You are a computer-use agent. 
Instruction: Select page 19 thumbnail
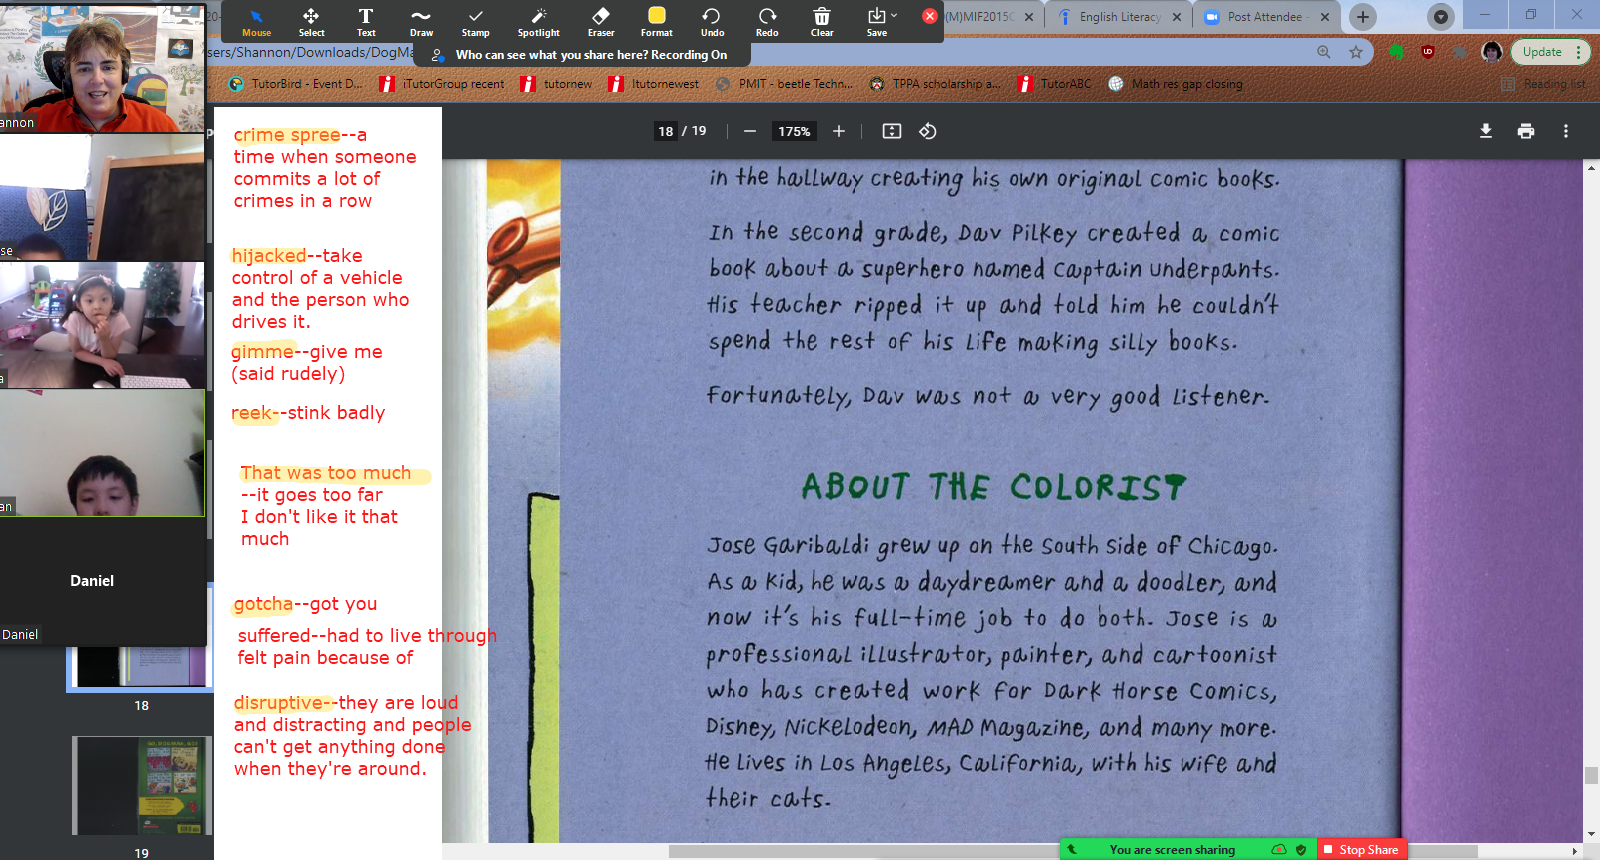tap(142, 785)
